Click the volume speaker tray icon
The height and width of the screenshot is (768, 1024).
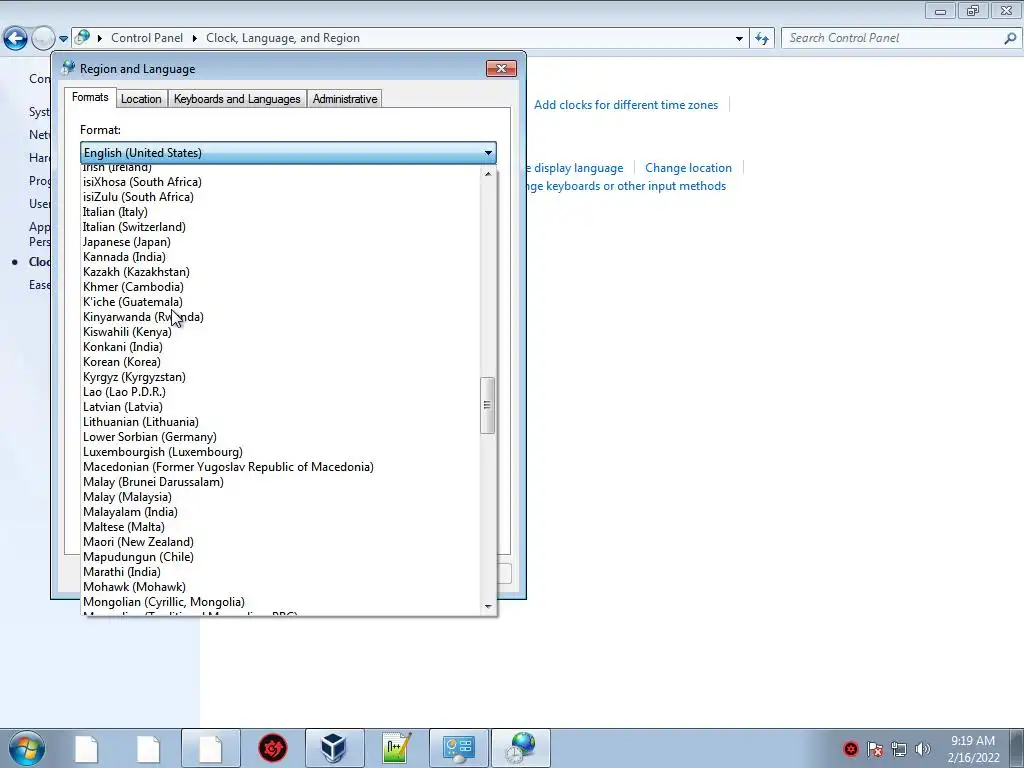[x=923, y=749]
